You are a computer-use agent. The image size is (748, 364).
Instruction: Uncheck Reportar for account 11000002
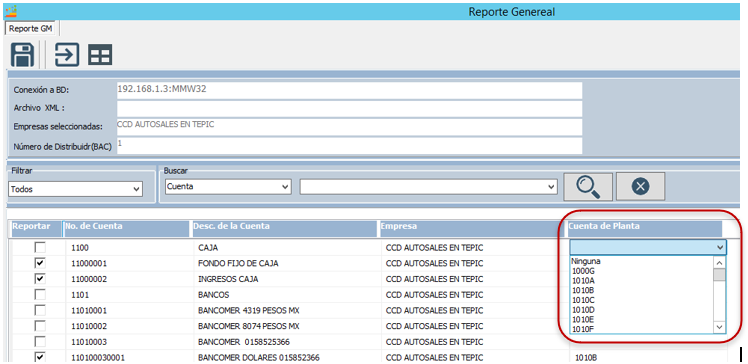[x=41, y=279]
